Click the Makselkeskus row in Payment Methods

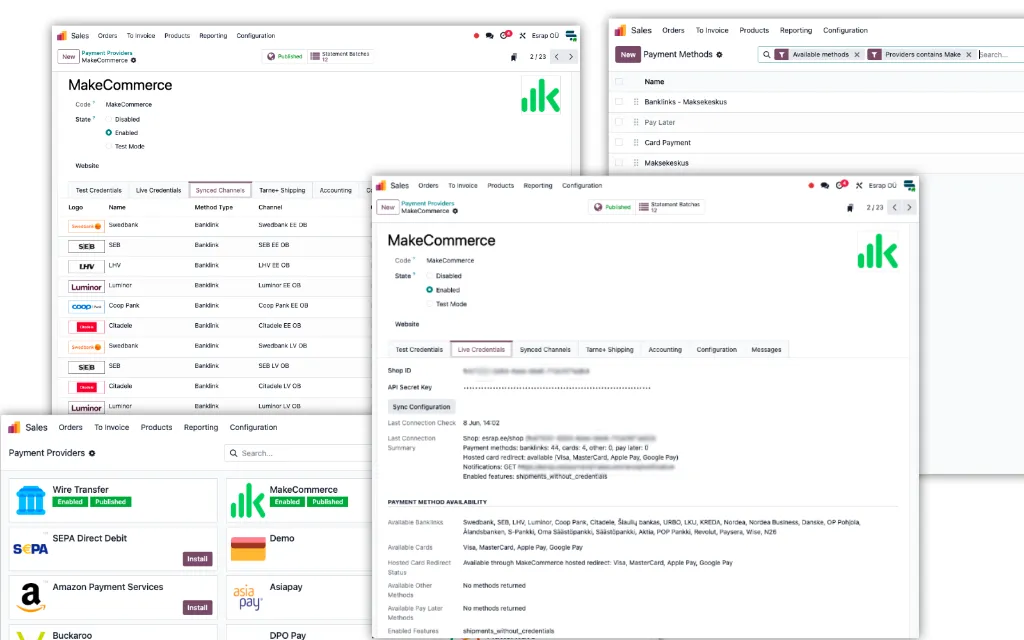point(816,163)
